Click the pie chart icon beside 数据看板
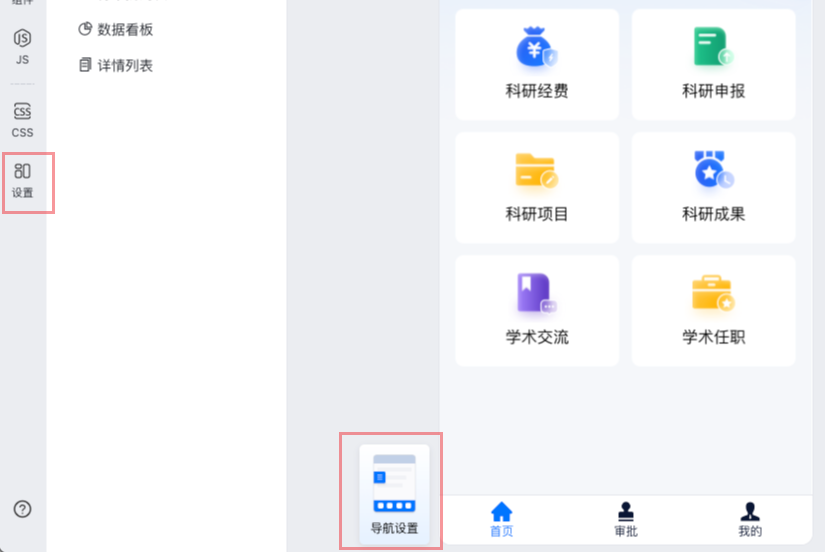825x552 pixels. click(85, 30)
